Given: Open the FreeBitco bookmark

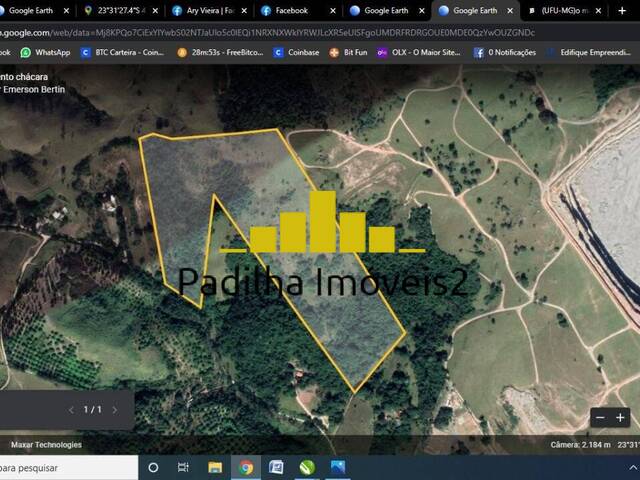Looking at the screenshot, I should [220, 52].
